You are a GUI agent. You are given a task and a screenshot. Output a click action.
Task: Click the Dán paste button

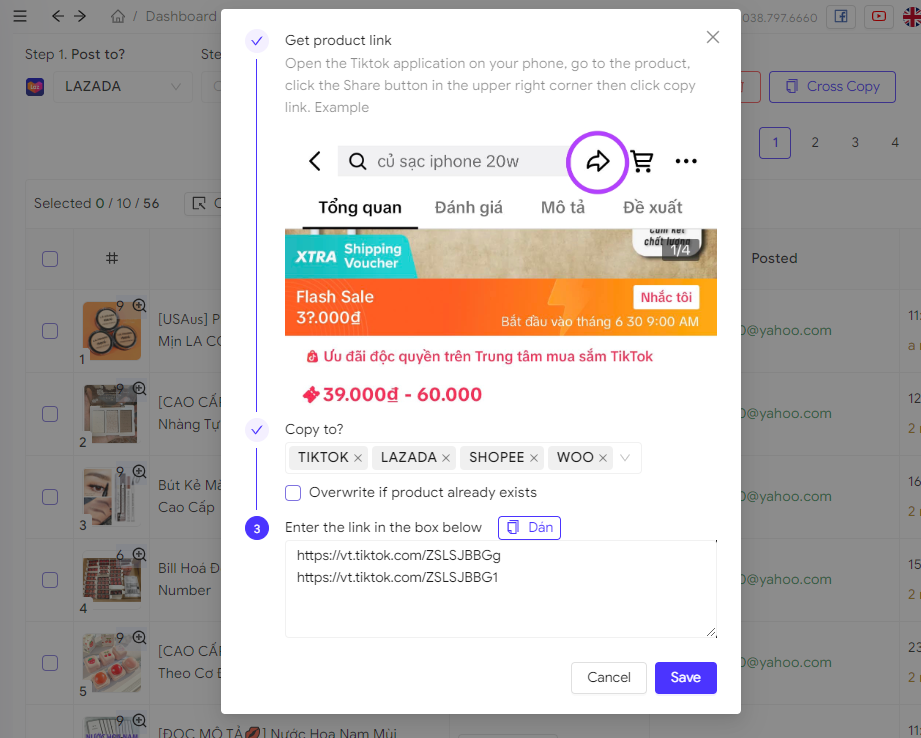tap(529, 528)
